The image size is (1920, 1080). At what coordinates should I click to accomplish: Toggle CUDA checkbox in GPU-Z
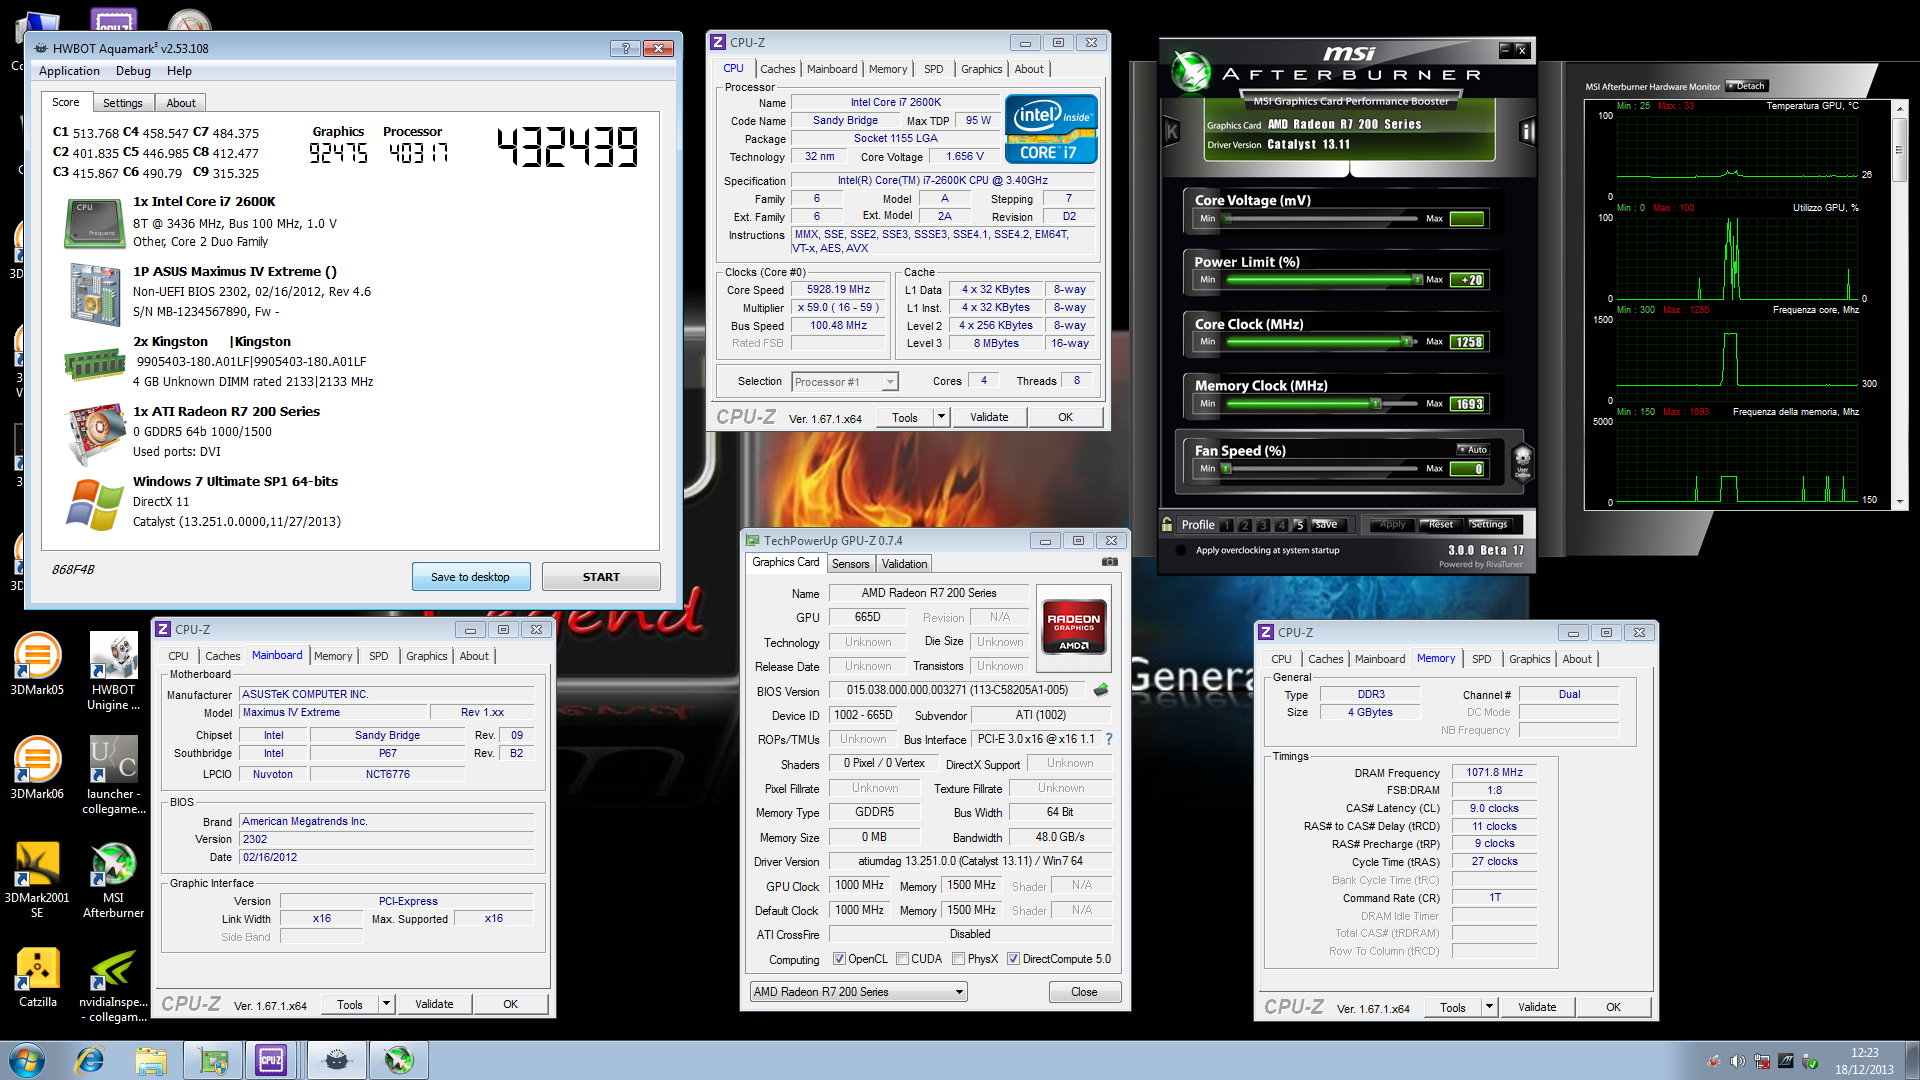click(902, 959)
